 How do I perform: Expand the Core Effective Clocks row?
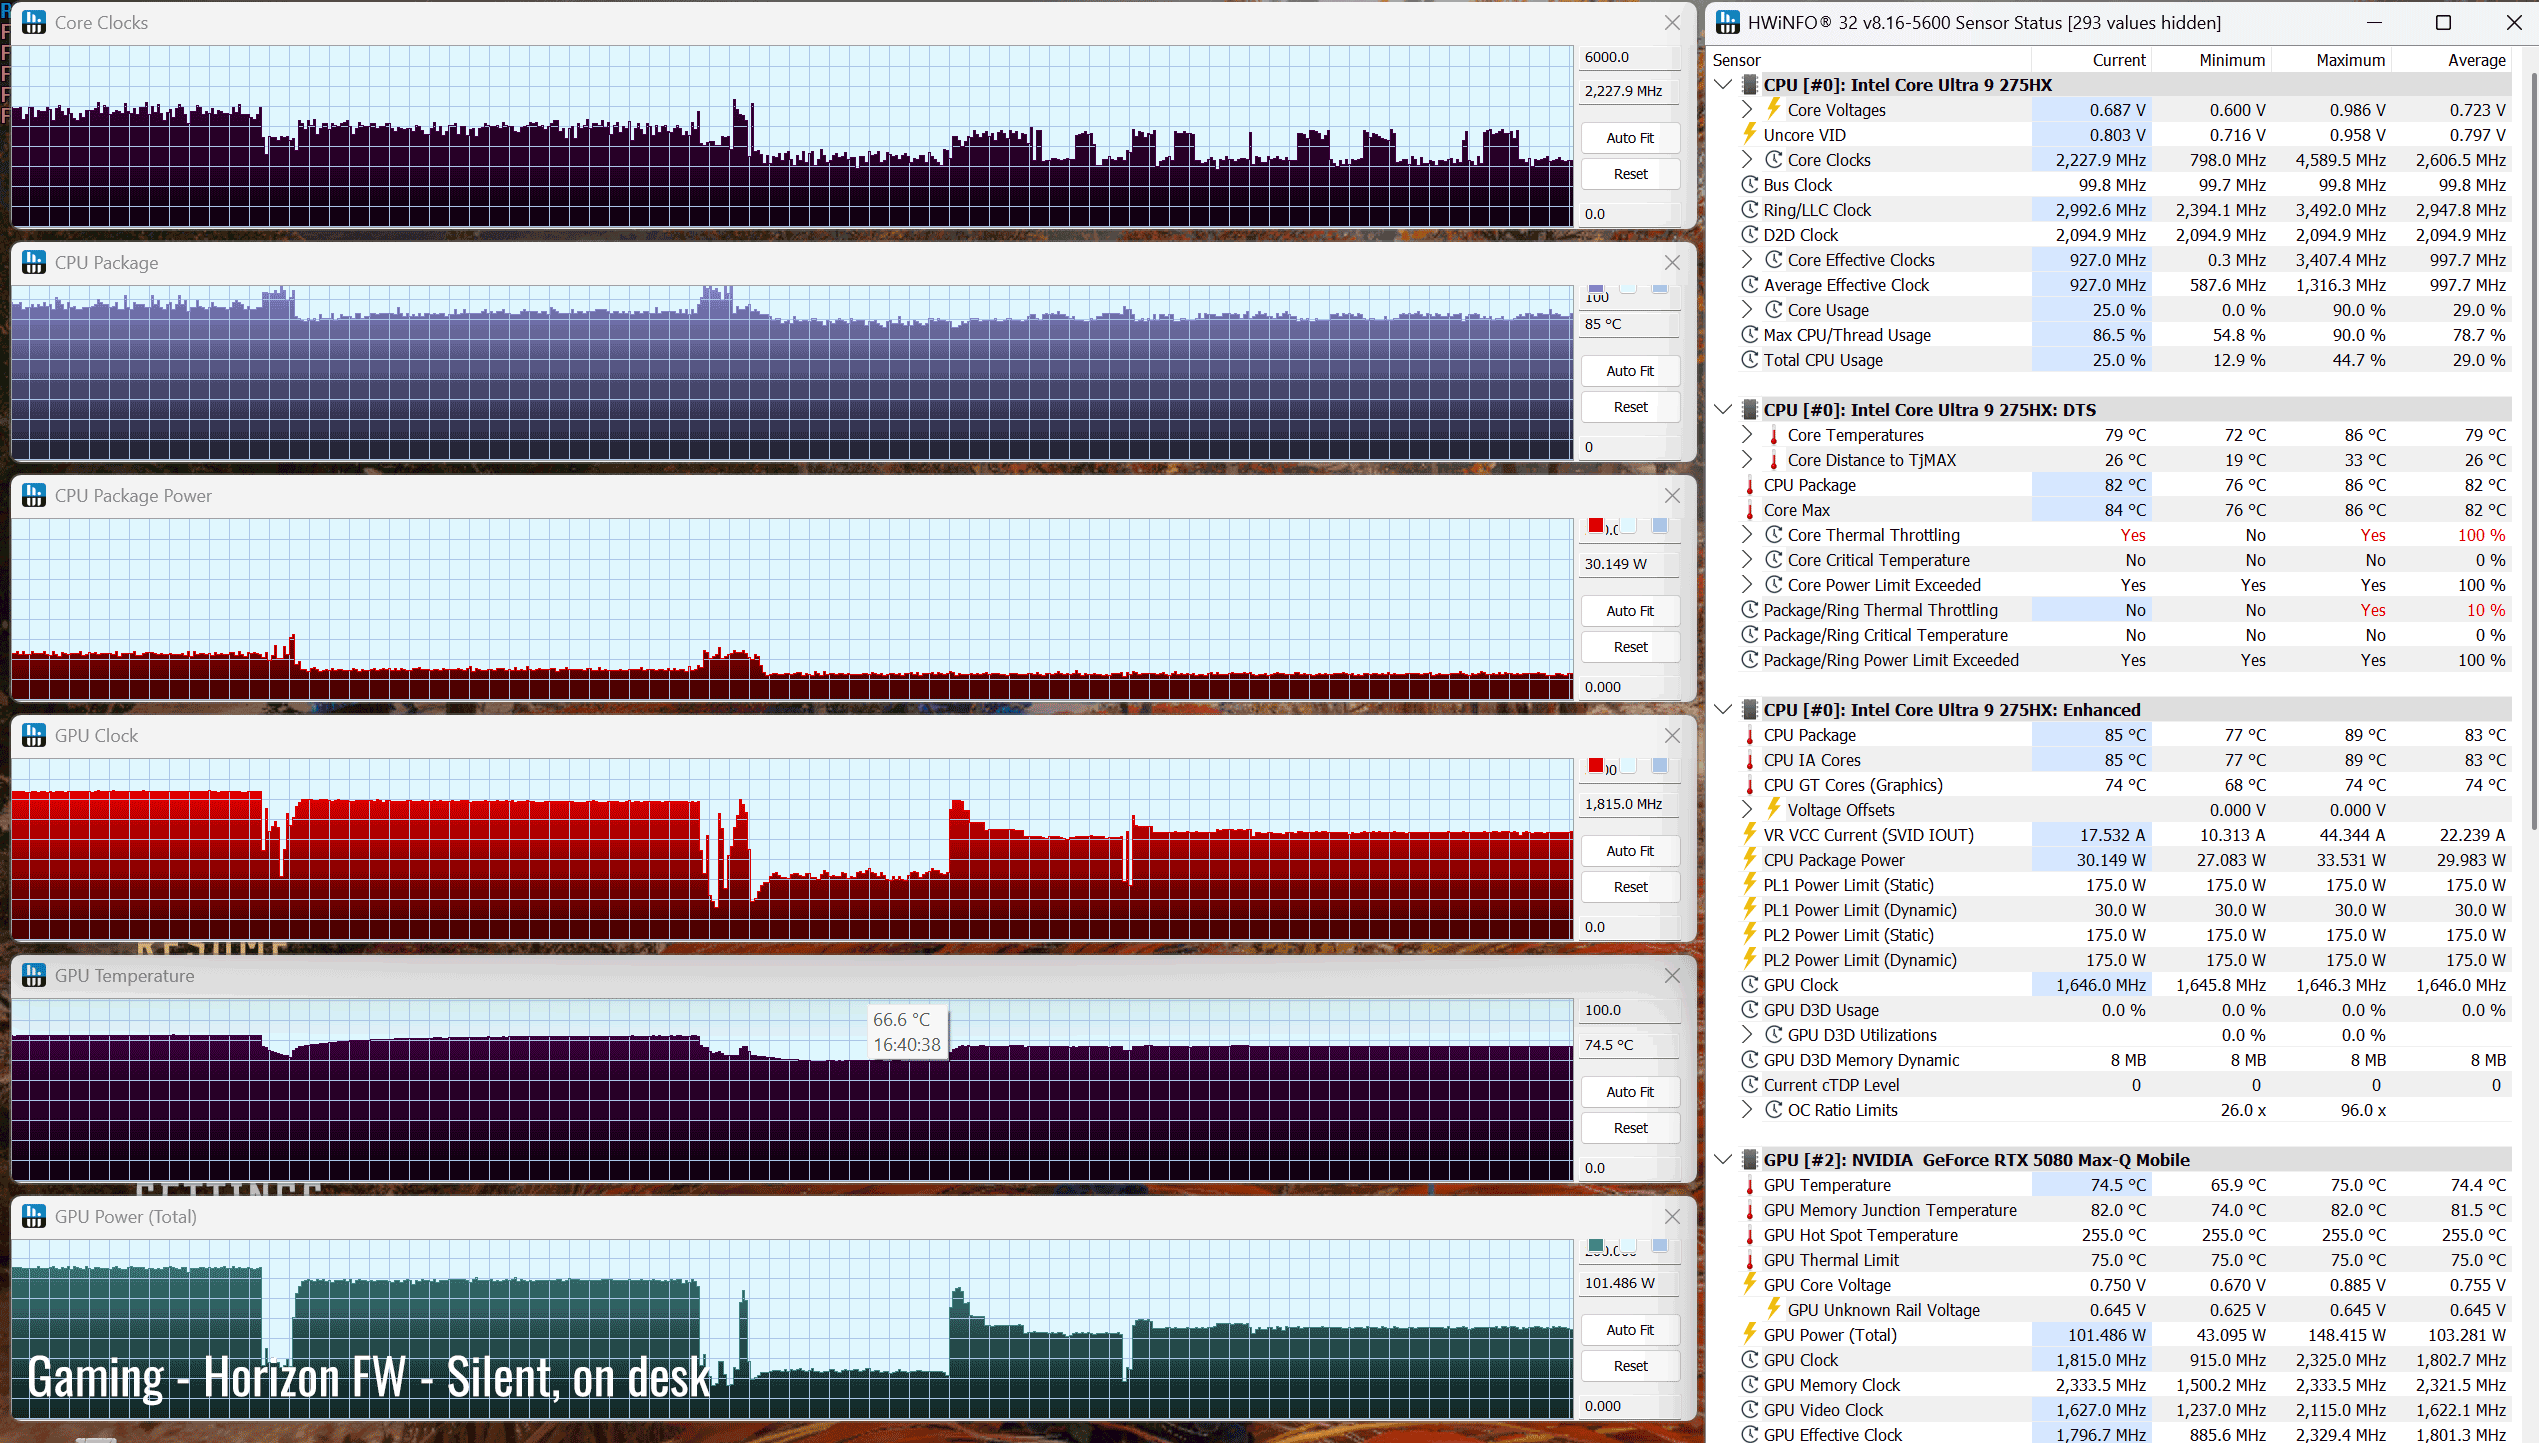click(1747, 259)
